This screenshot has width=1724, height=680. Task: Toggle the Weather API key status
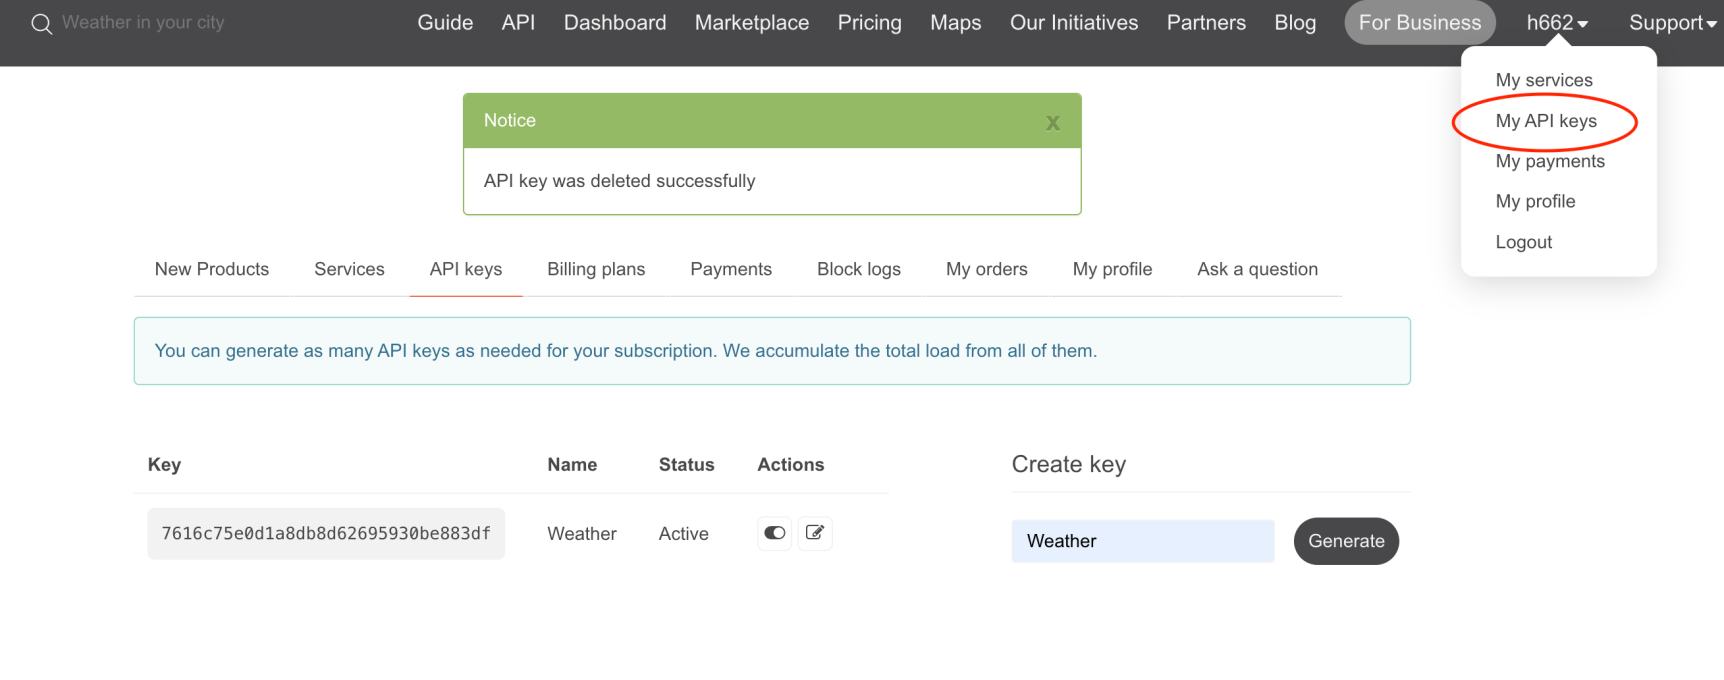tap(775, 533)
